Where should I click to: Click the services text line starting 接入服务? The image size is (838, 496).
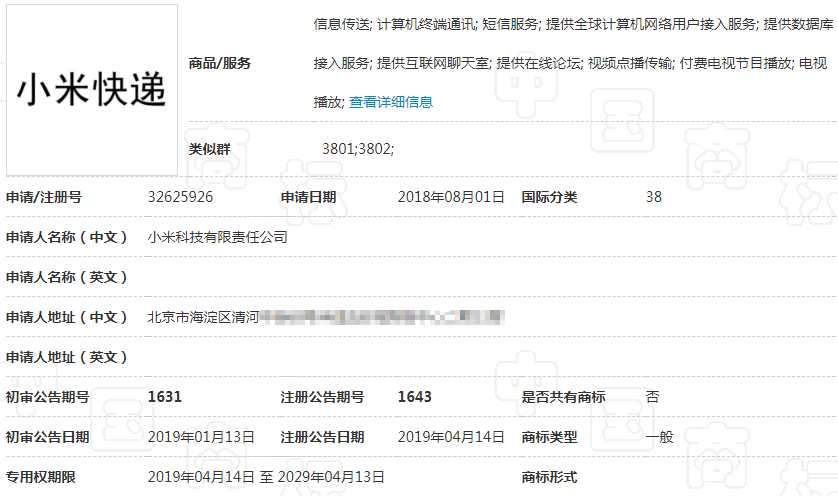coord(570,64)
